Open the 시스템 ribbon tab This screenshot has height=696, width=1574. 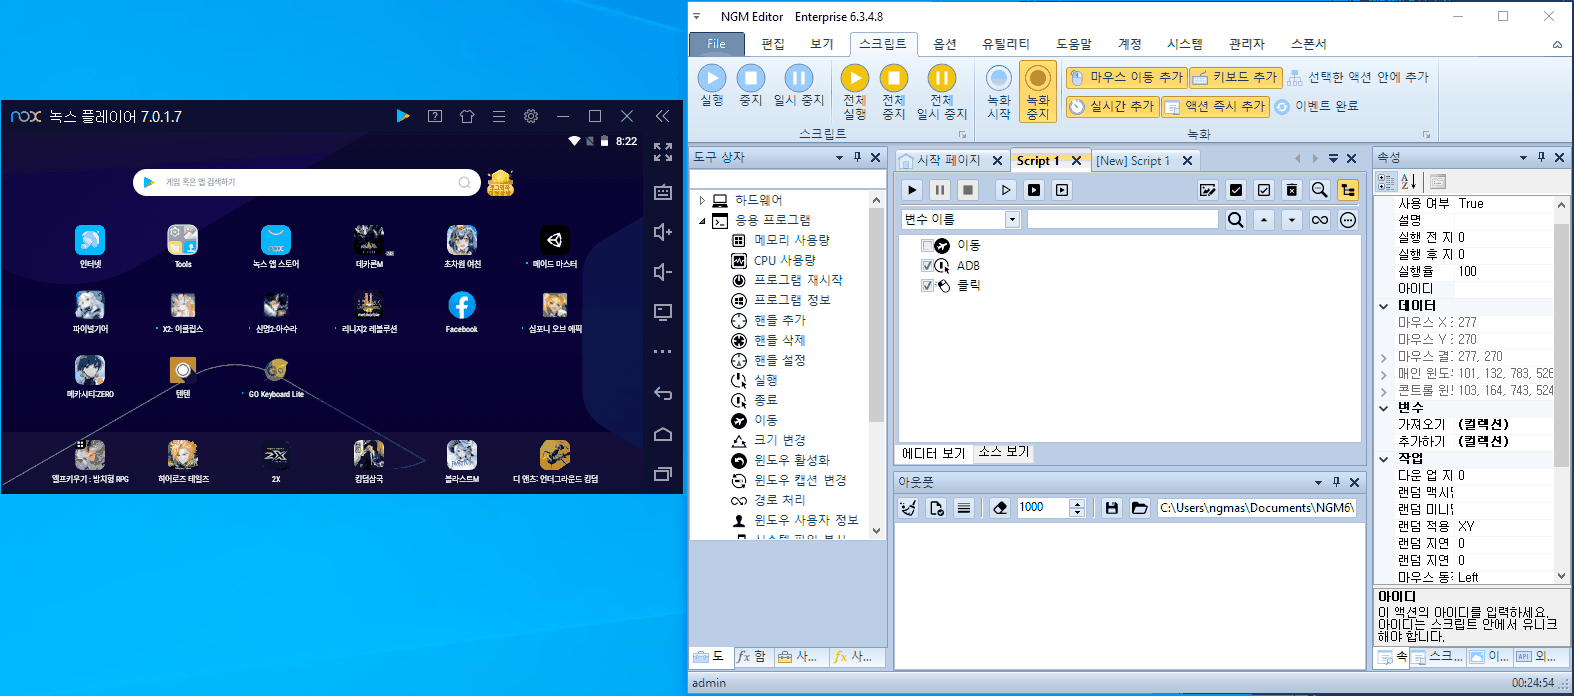(x=1185, y=44)
